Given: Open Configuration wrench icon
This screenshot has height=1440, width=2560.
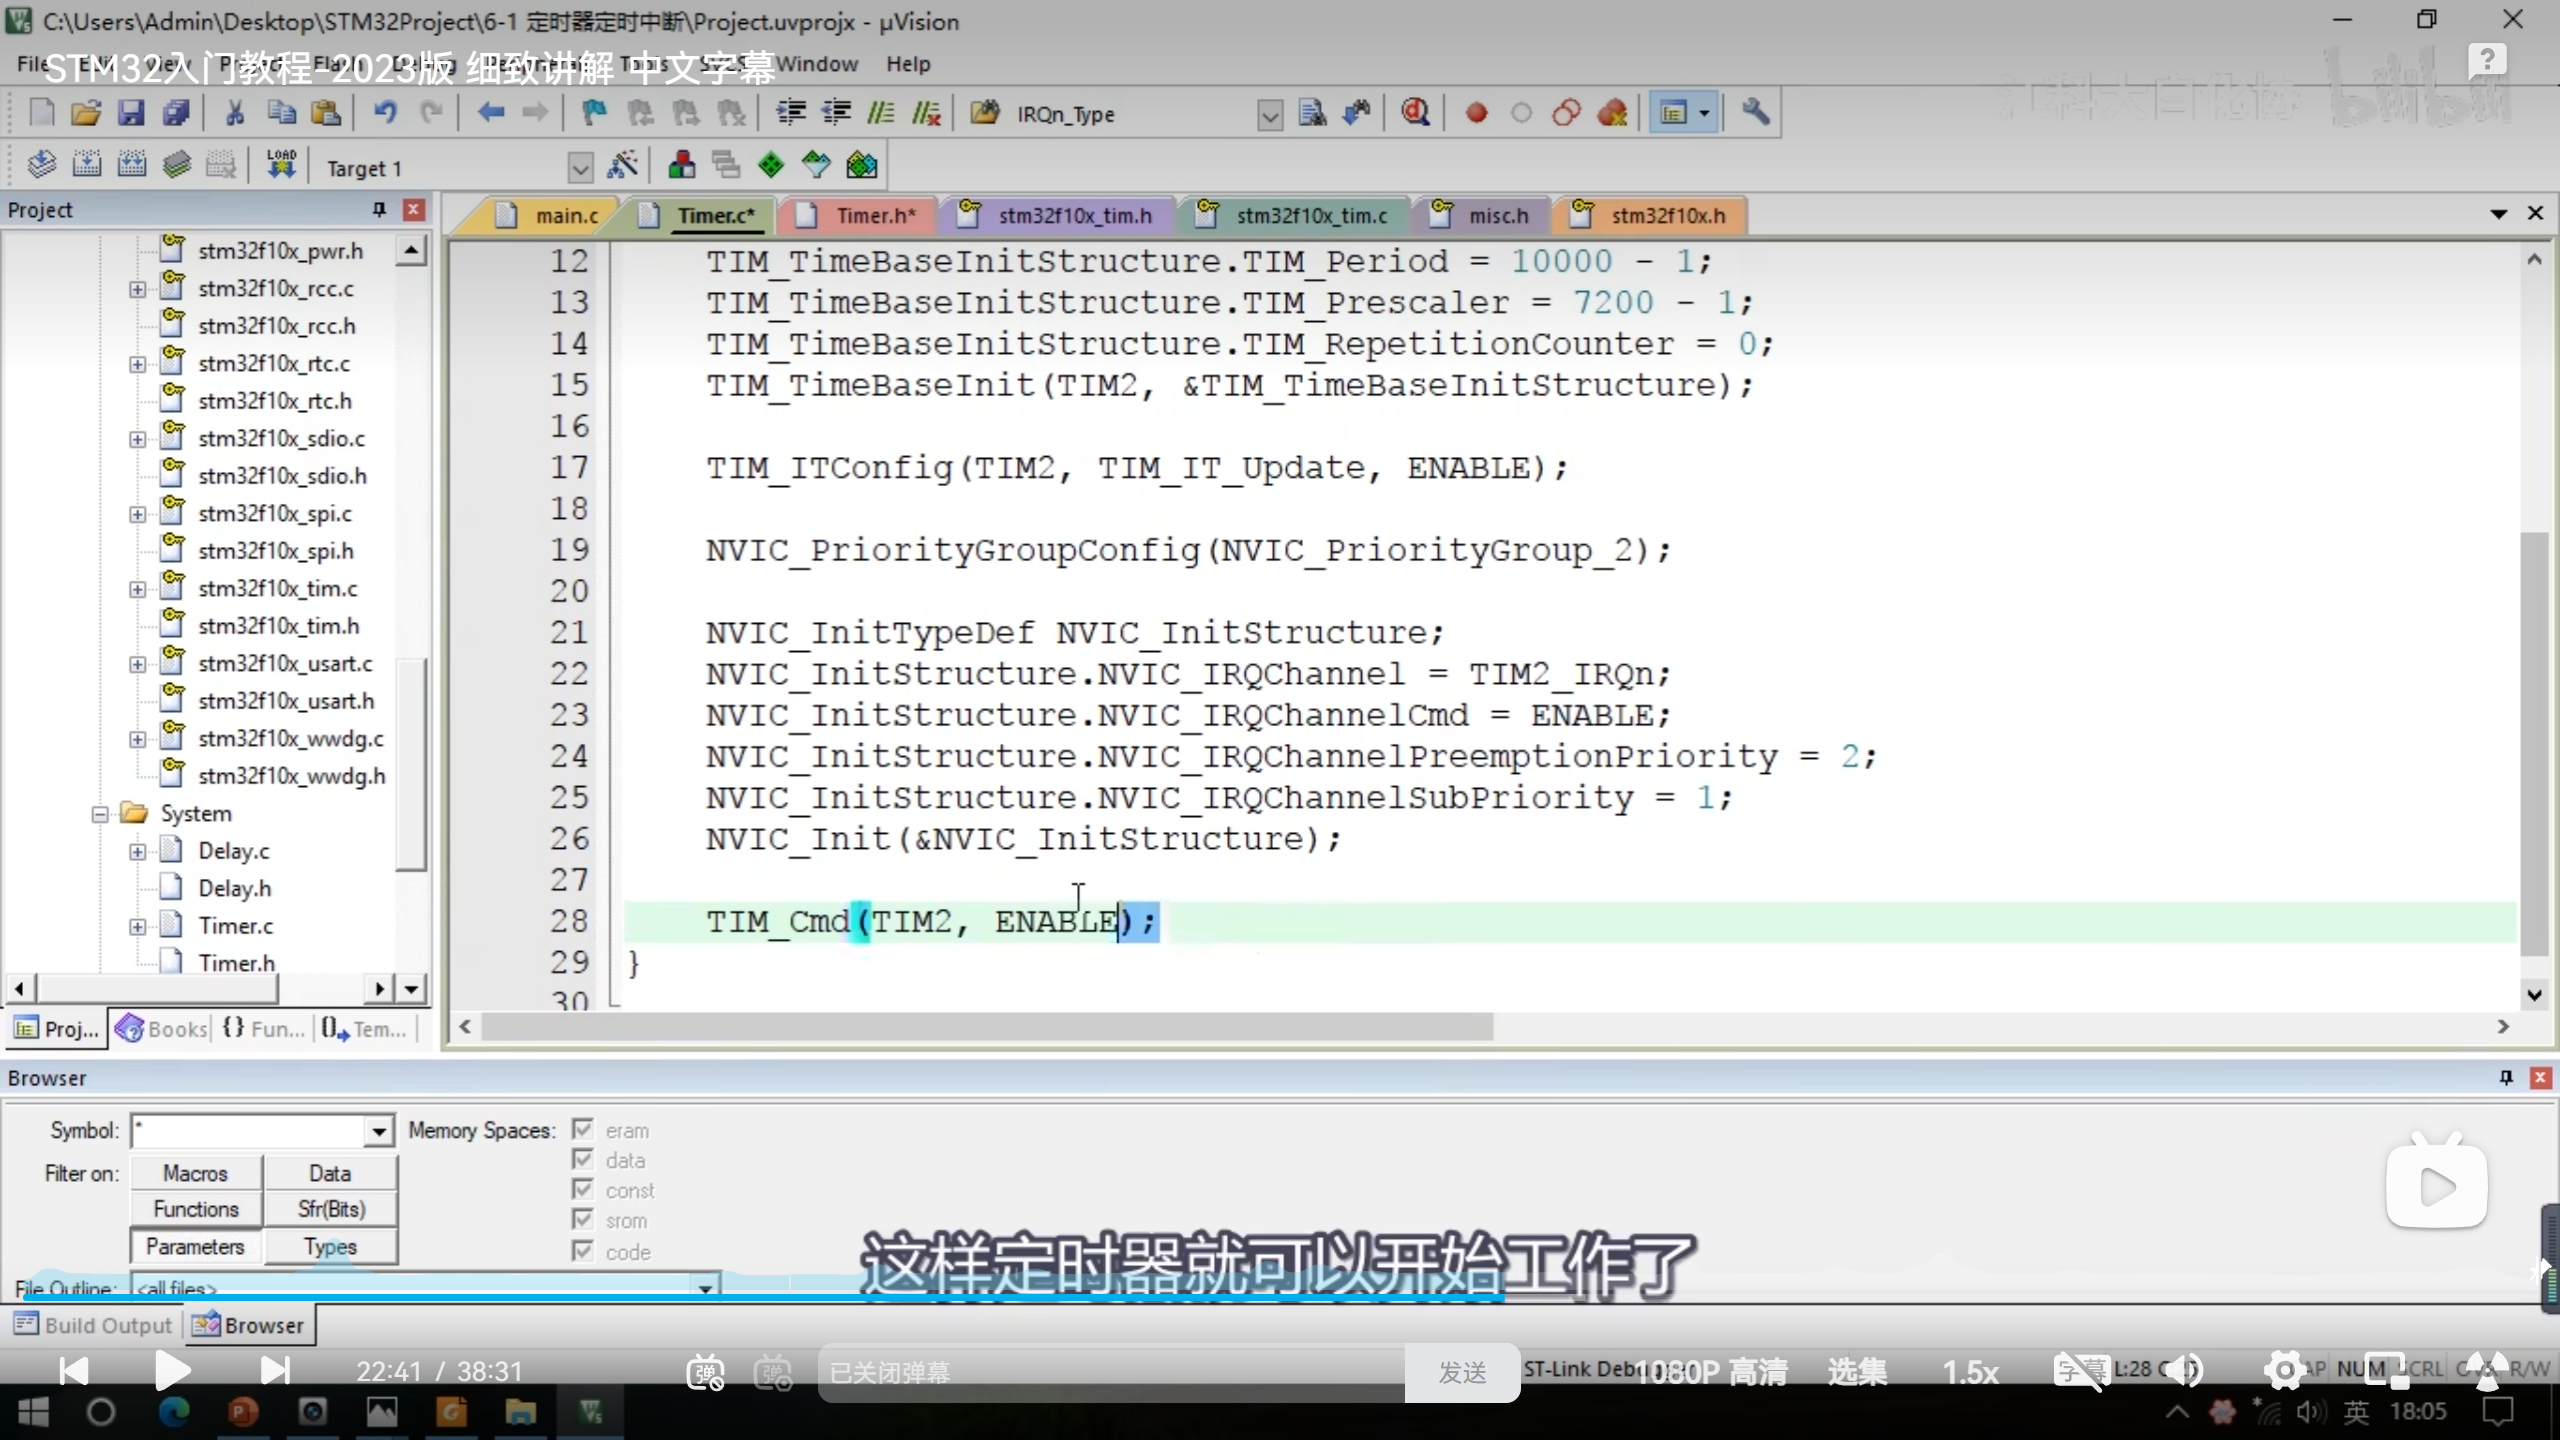Looking at the screenshot, I should coord(1755,113).
